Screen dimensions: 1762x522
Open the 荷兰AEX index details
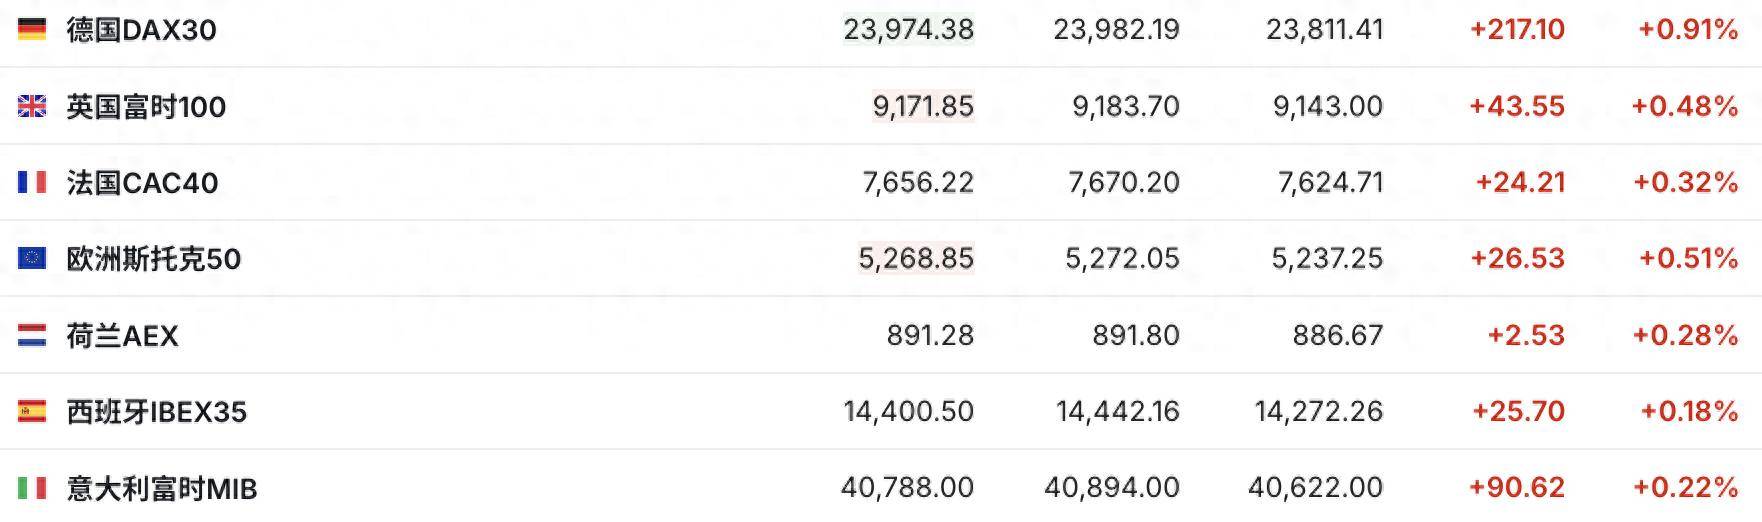(x=122, y=335)
